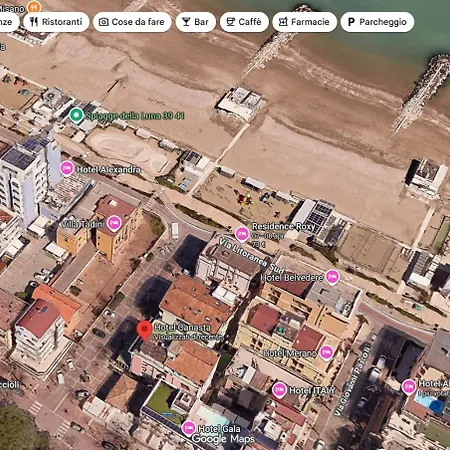The height and width of the screenshot is (450, 450).
Task: Filter map by Farmacie
Action: (305, 22)
